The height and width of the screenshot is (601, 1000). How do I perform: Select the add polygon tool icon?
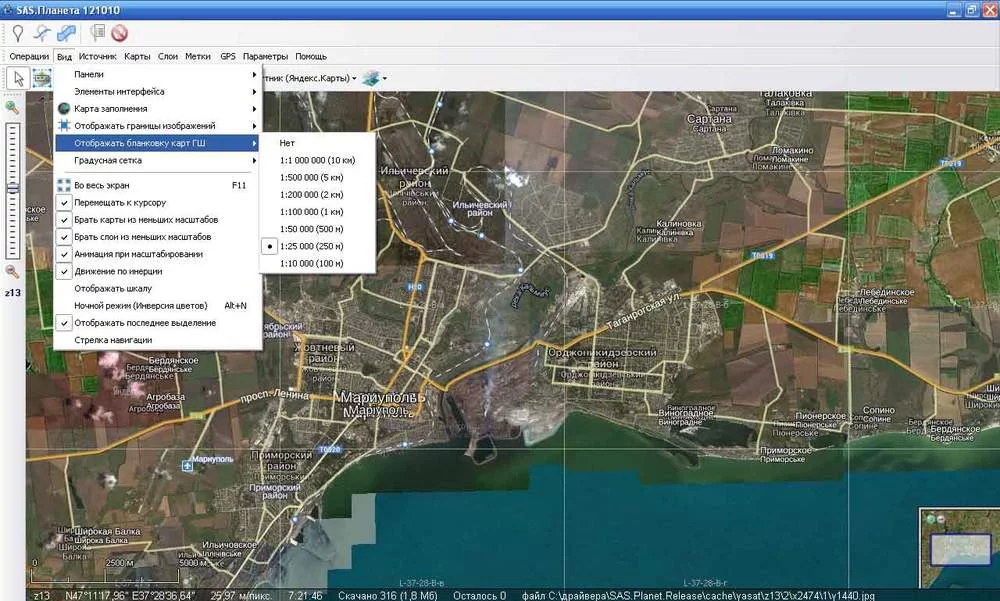pyautogui.click(x=67, y=33)
